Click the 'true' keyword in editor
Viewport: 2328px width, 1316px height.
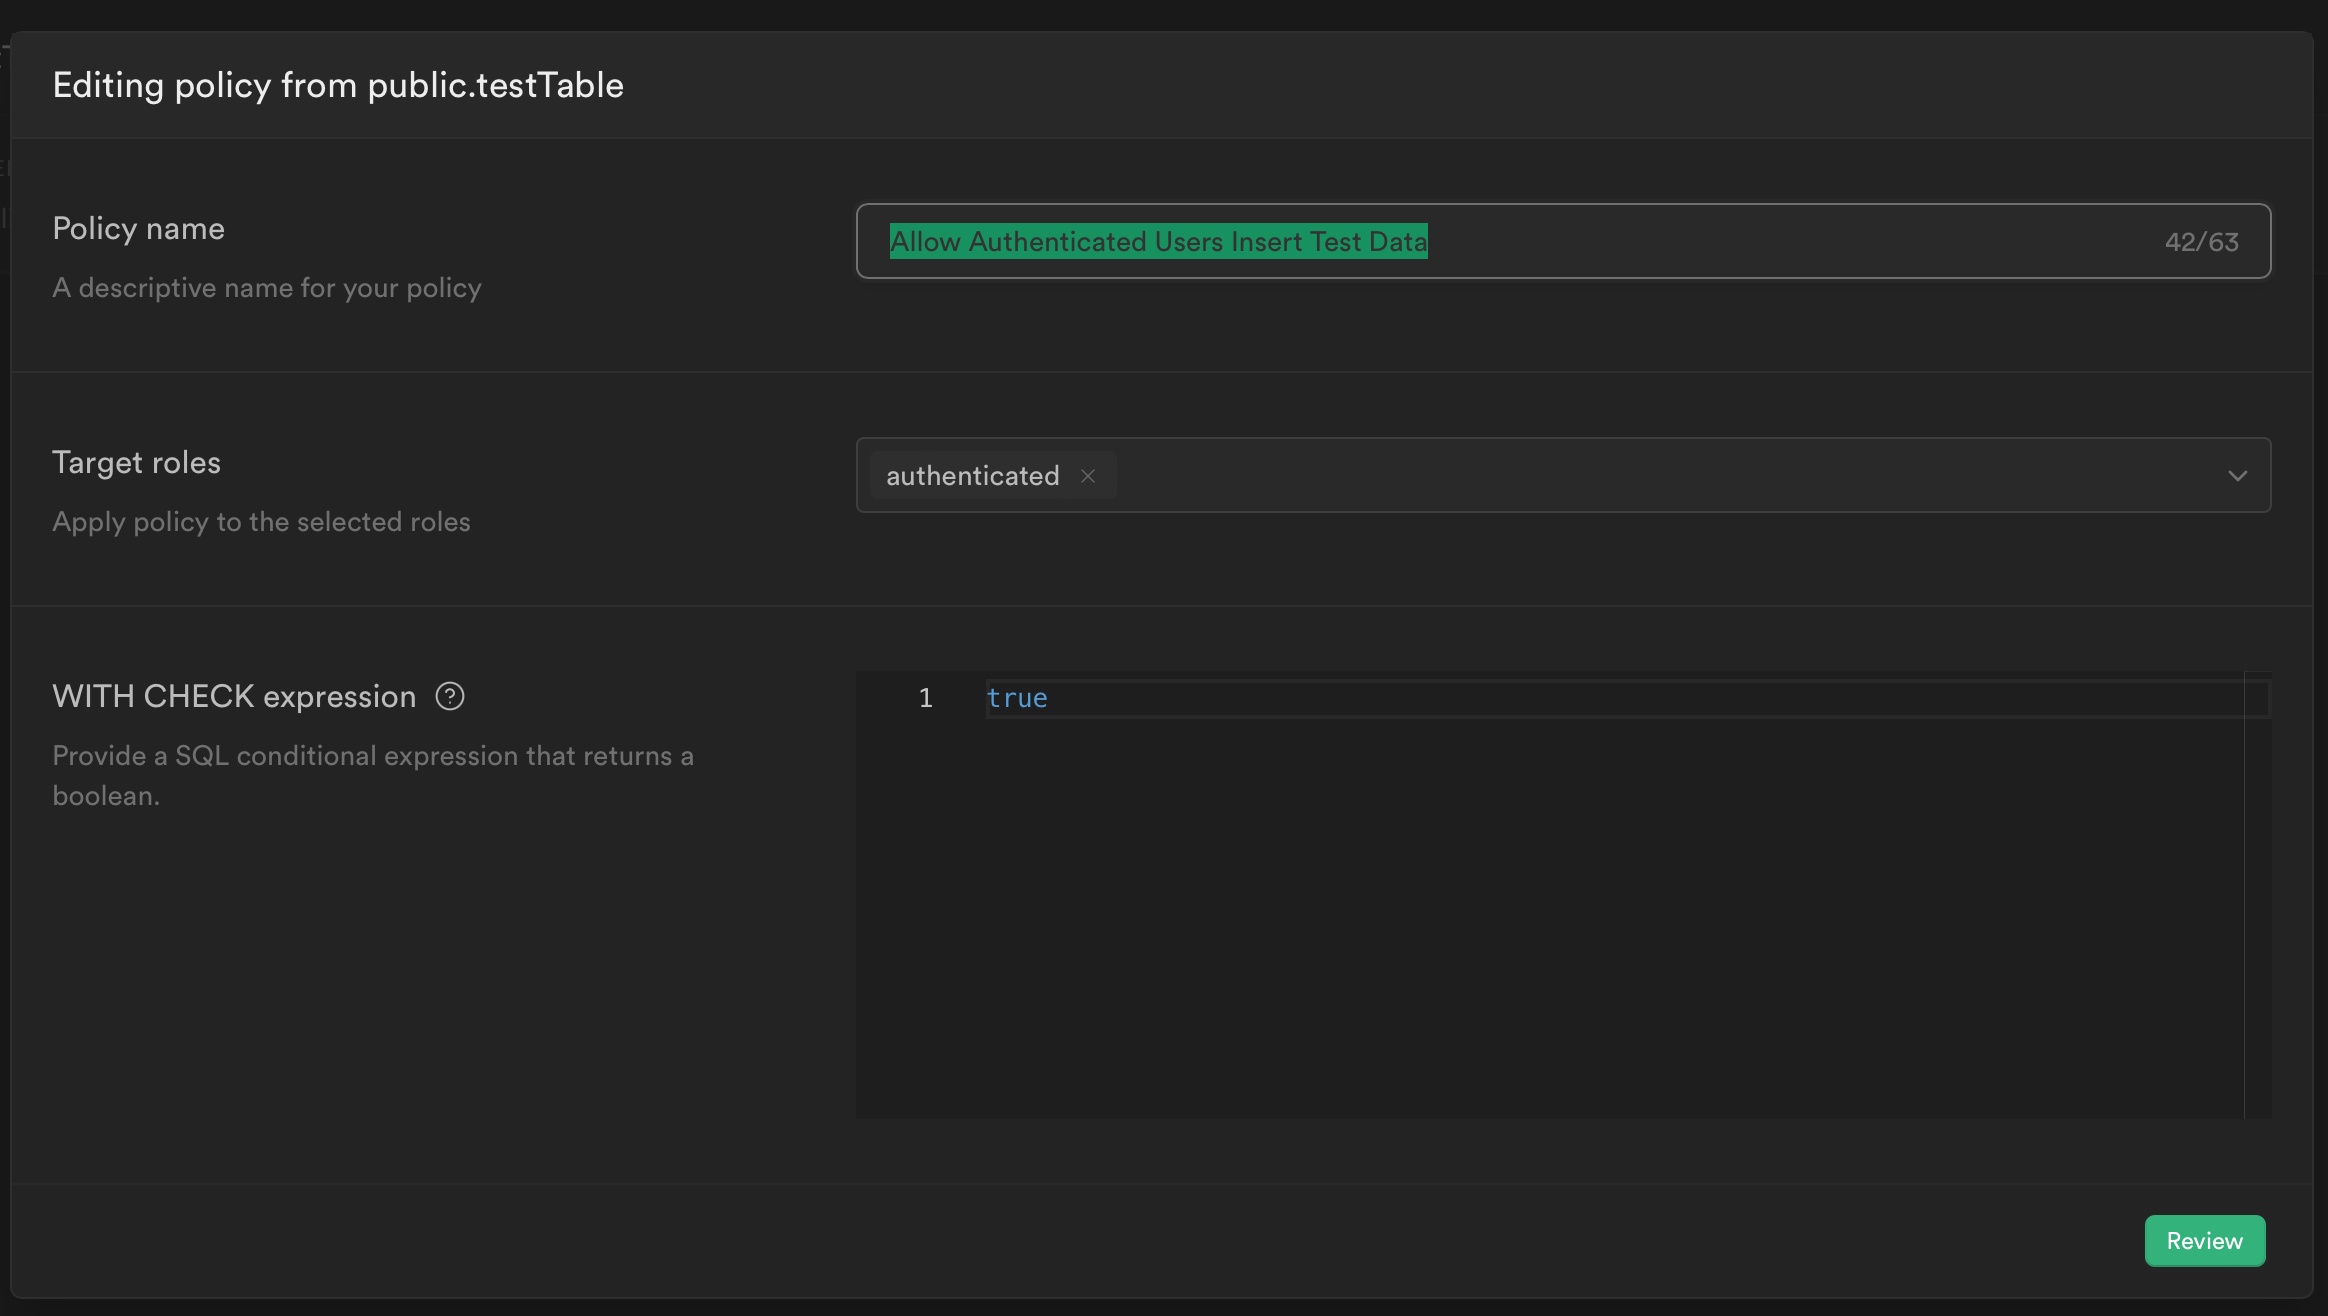[1017, 698]
